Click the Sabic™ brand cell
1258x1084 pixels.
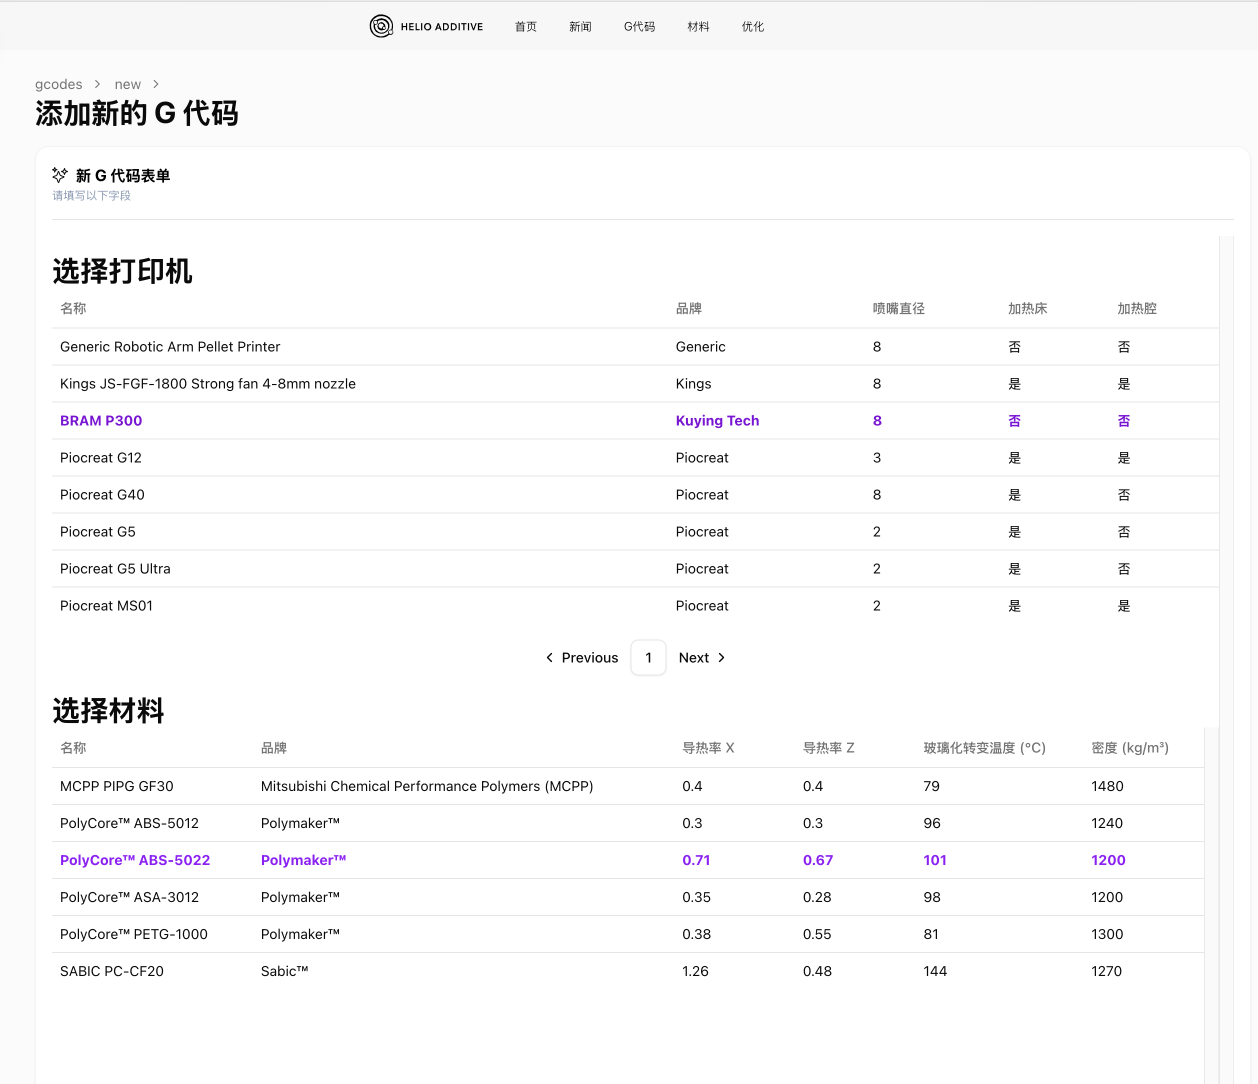pyautogui.click(x=284, y=971)
